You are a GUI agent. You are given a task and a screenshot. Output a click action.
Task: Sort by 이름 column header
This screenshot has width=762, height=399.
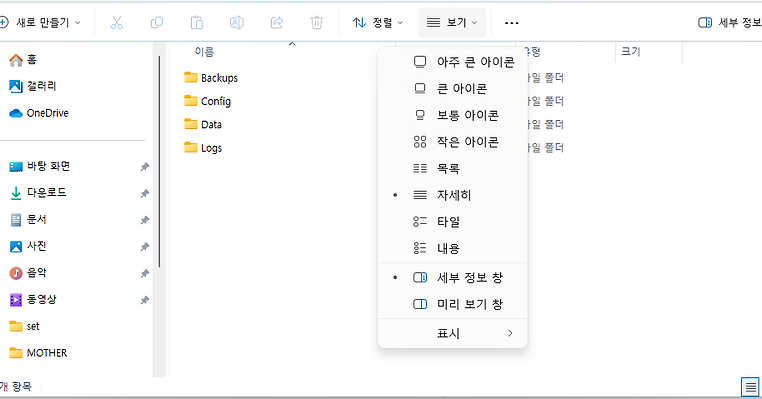click(204, 52)
